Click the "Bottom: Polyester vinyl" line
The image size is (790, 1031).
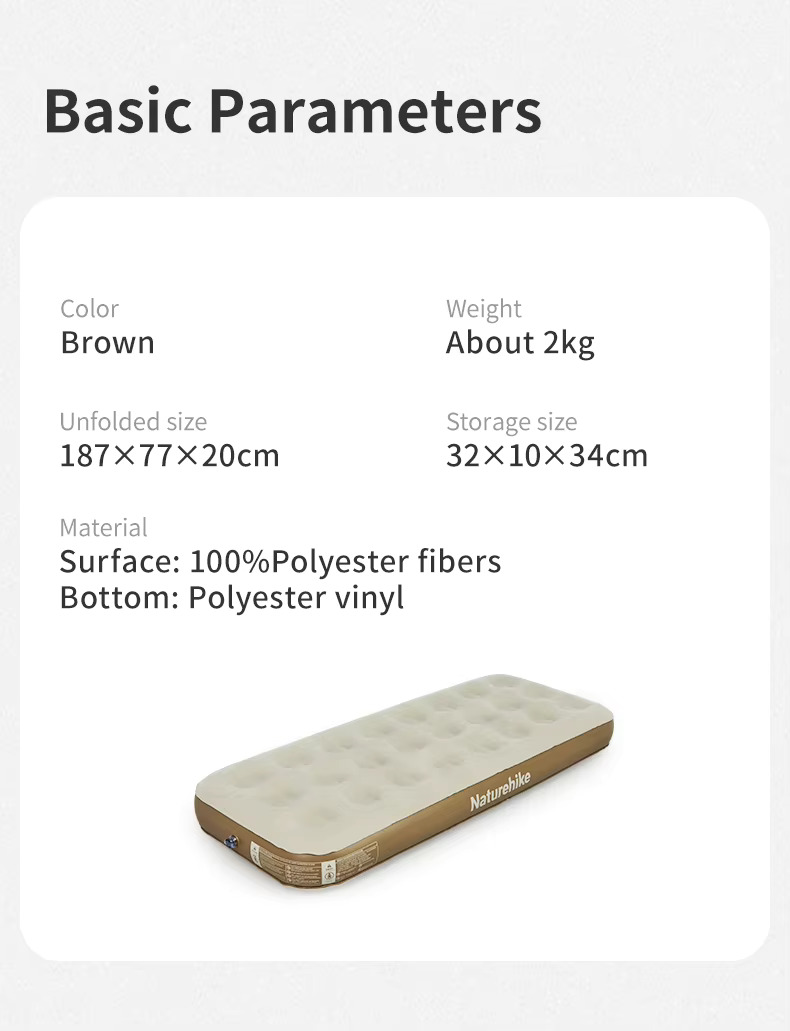(232, 598)
